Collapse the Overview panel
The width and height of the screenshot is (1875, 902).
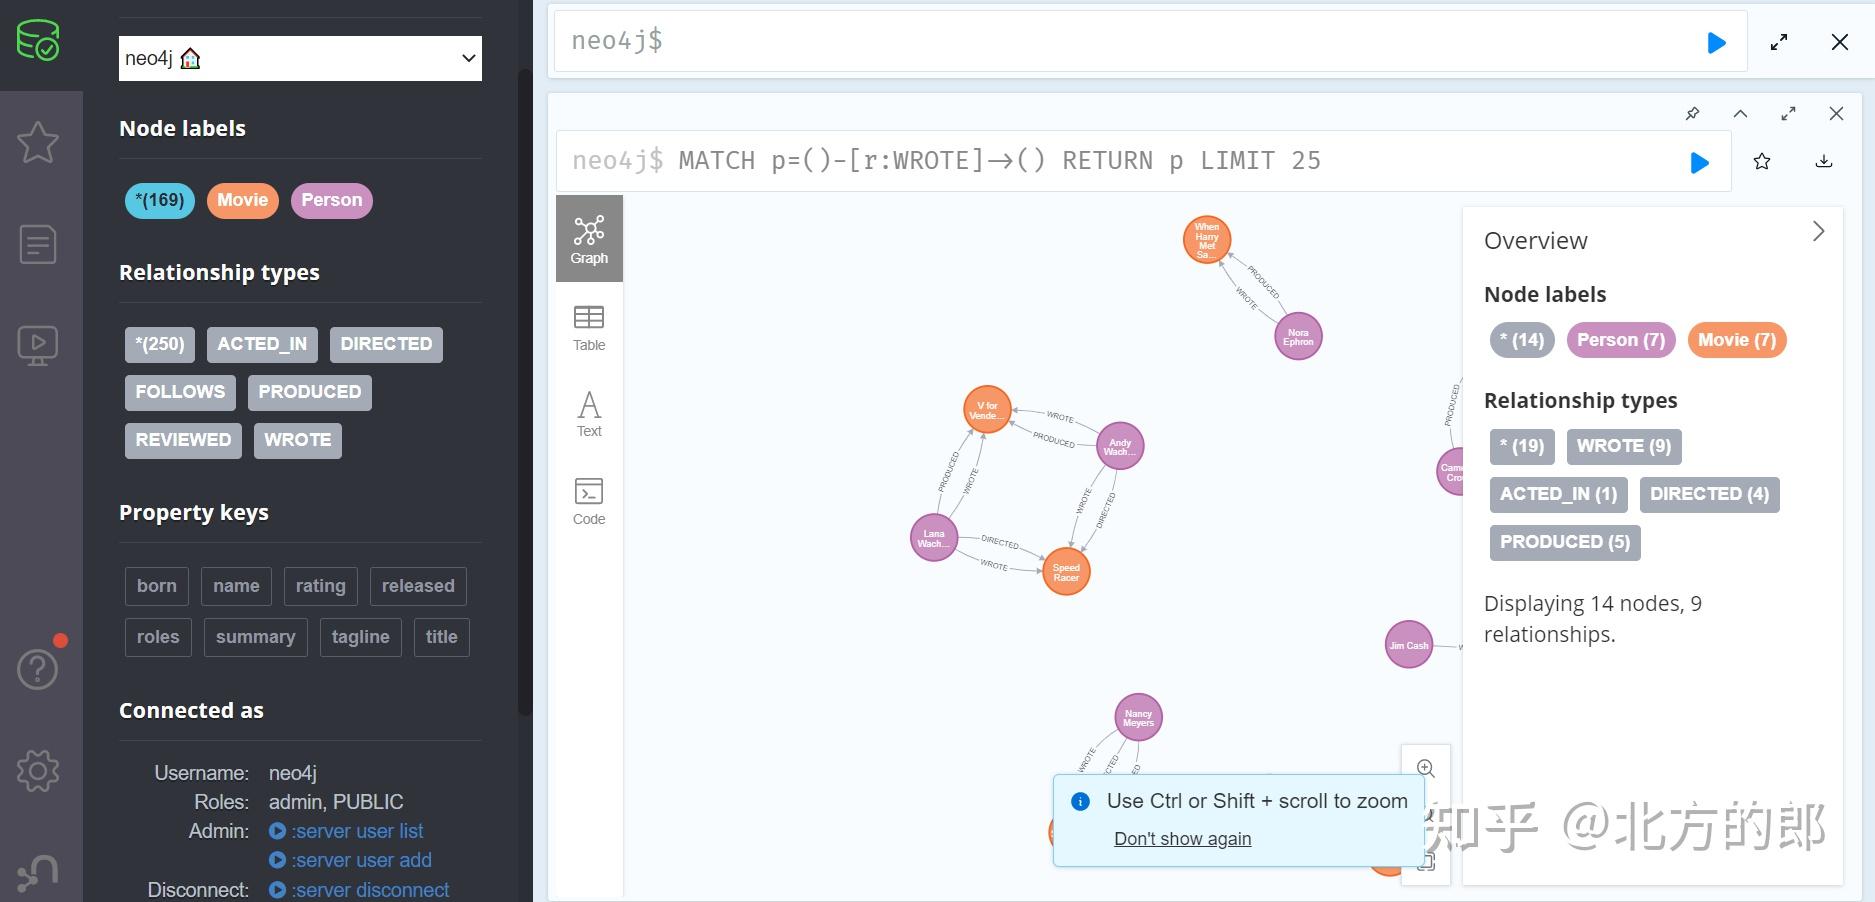coord(1819,231)
